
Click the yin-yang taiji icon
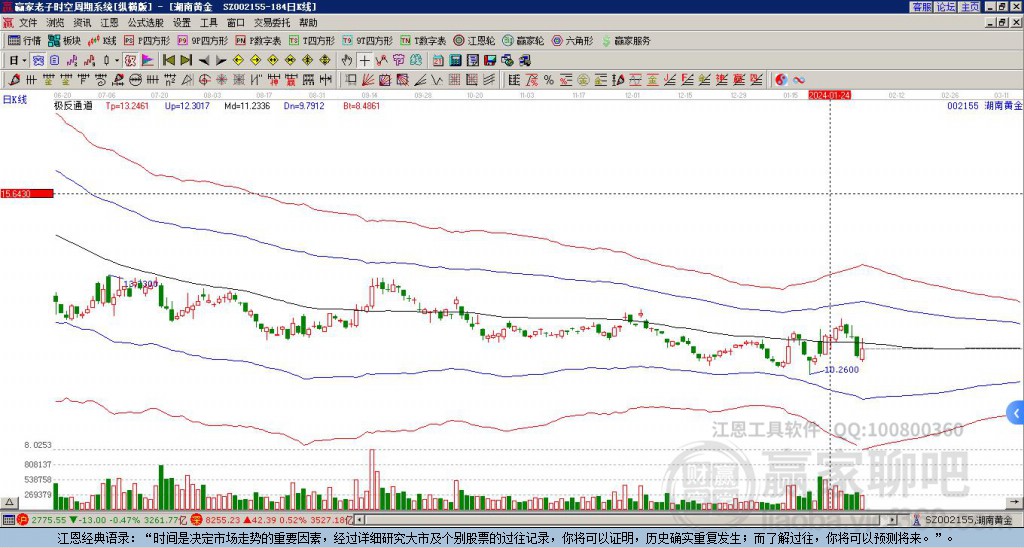point(782,79)
